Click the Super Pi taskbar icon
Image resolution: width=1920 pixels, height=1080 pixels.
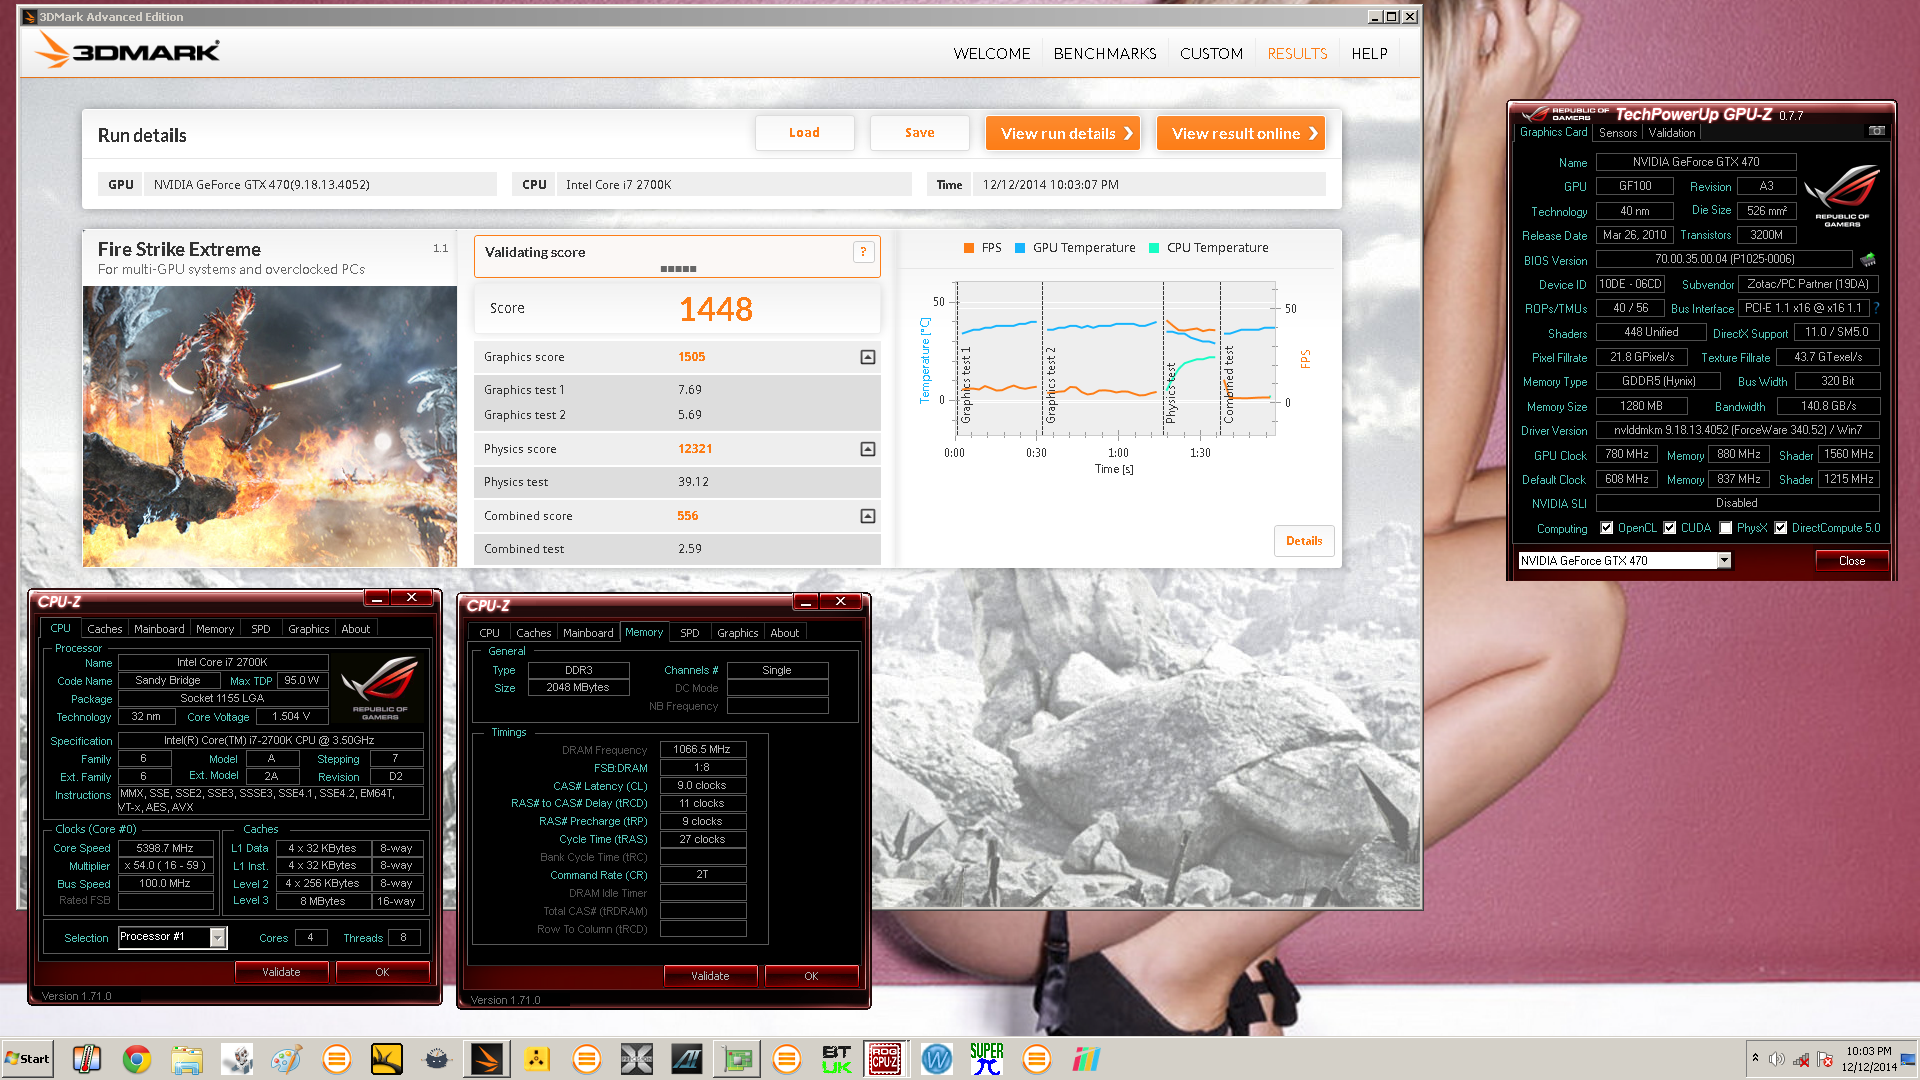click(986, 1059)
